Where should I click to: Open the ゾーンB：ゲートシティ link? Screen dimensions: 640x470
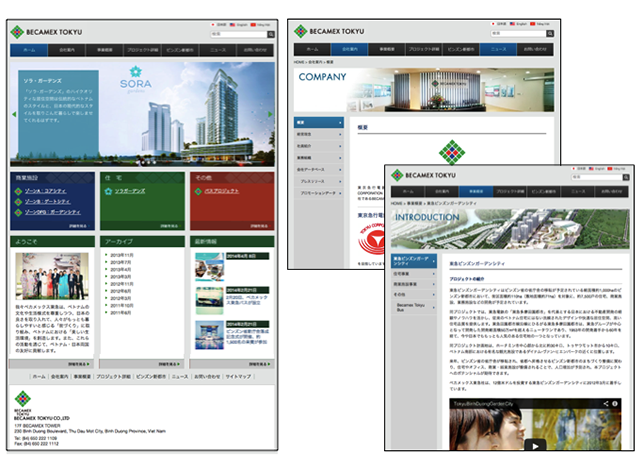(47, 202)
